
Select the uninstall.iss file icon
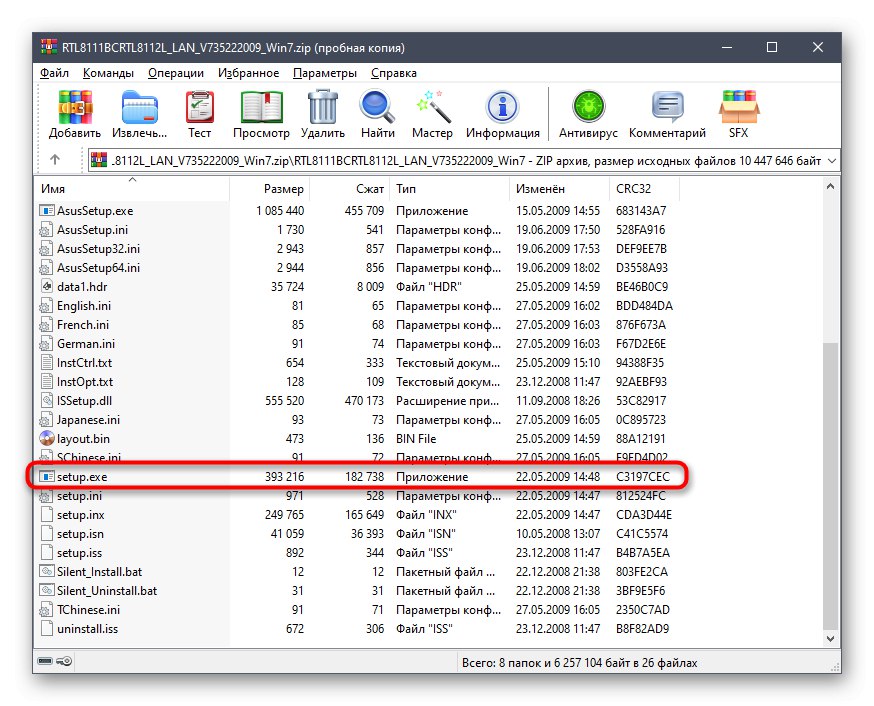click(47, 629)
